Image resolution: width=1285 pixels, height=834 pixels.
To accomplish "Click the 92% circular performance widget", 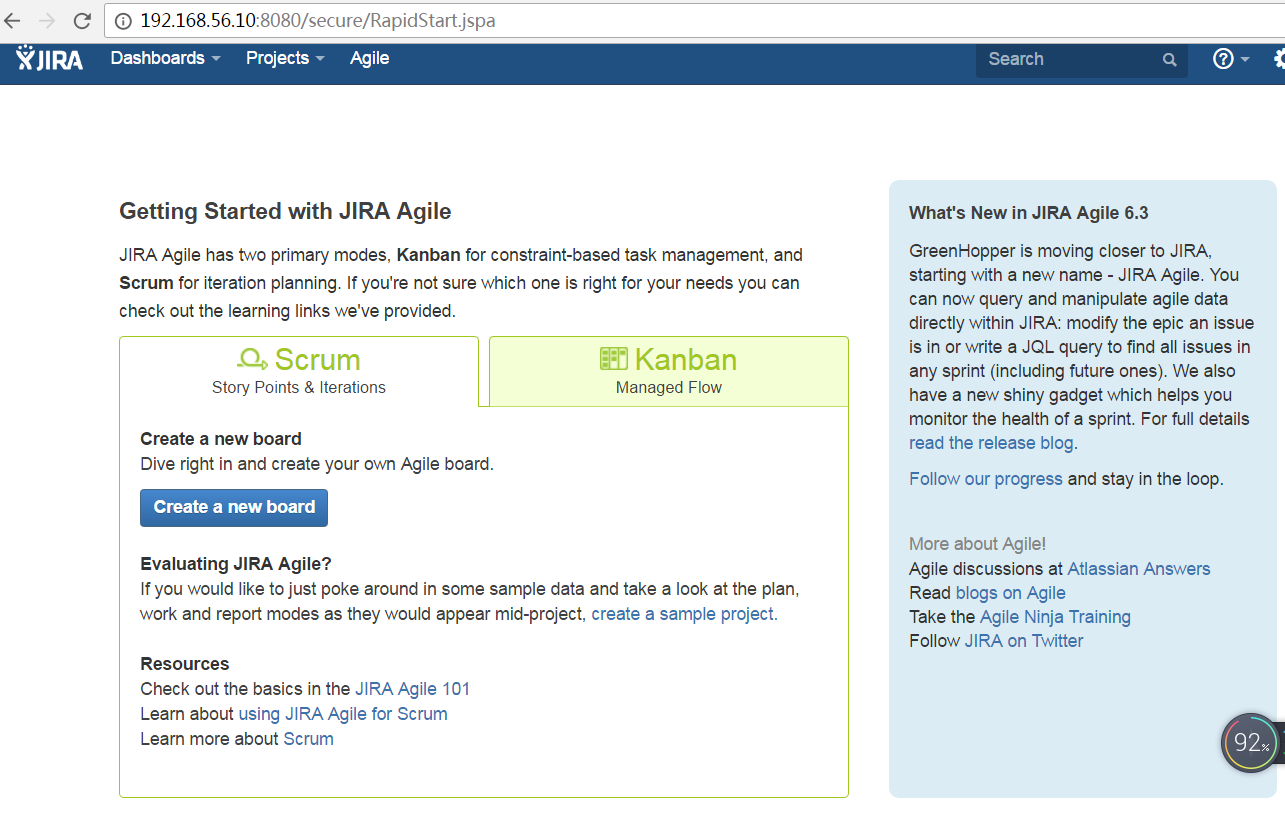I will point(1250,742).
